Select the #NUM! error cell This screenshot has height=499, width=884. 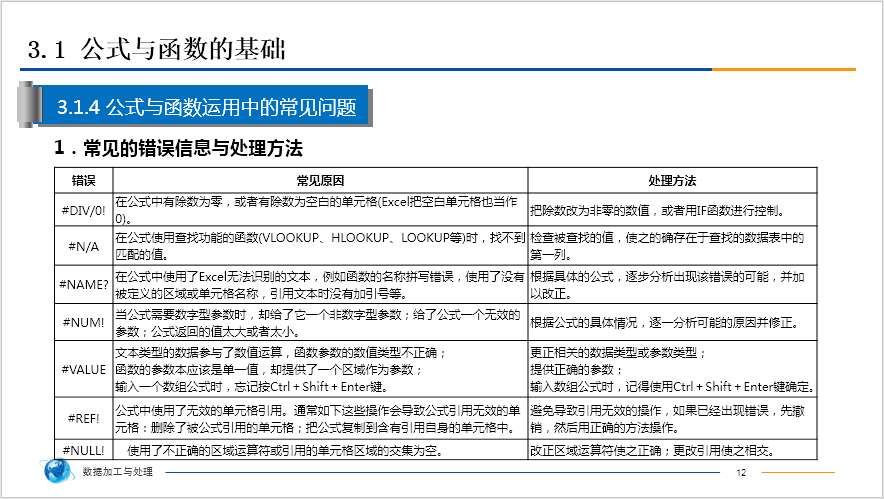83,322
